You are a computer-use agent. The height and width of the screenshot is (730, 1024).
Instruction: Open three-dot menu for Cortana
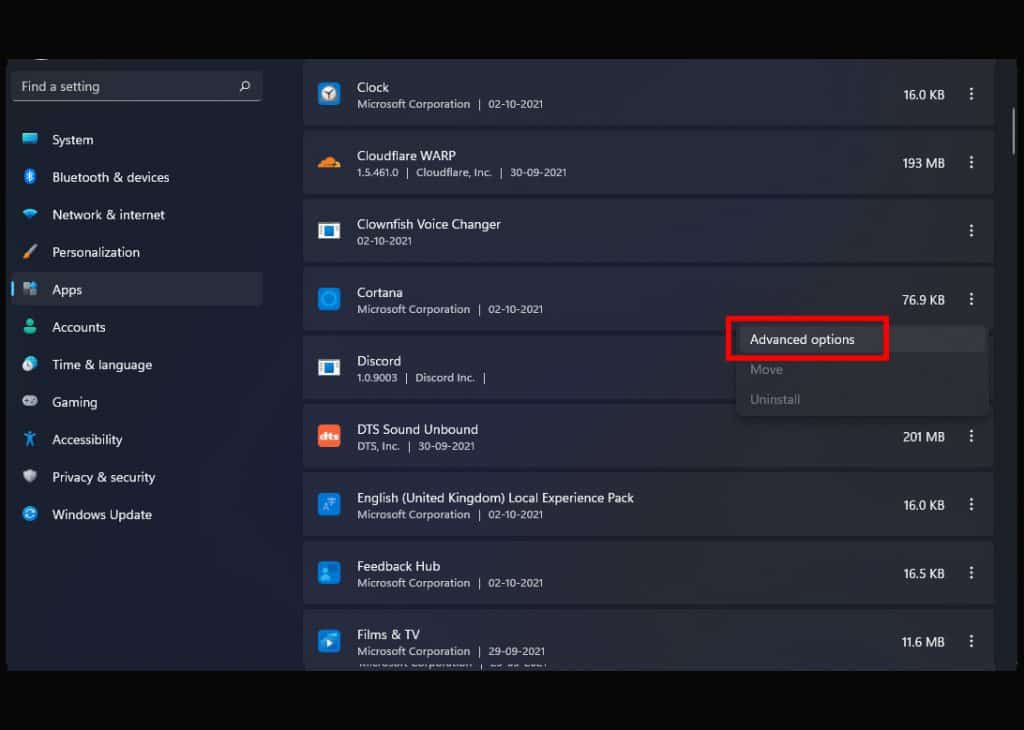coord(971,299)
